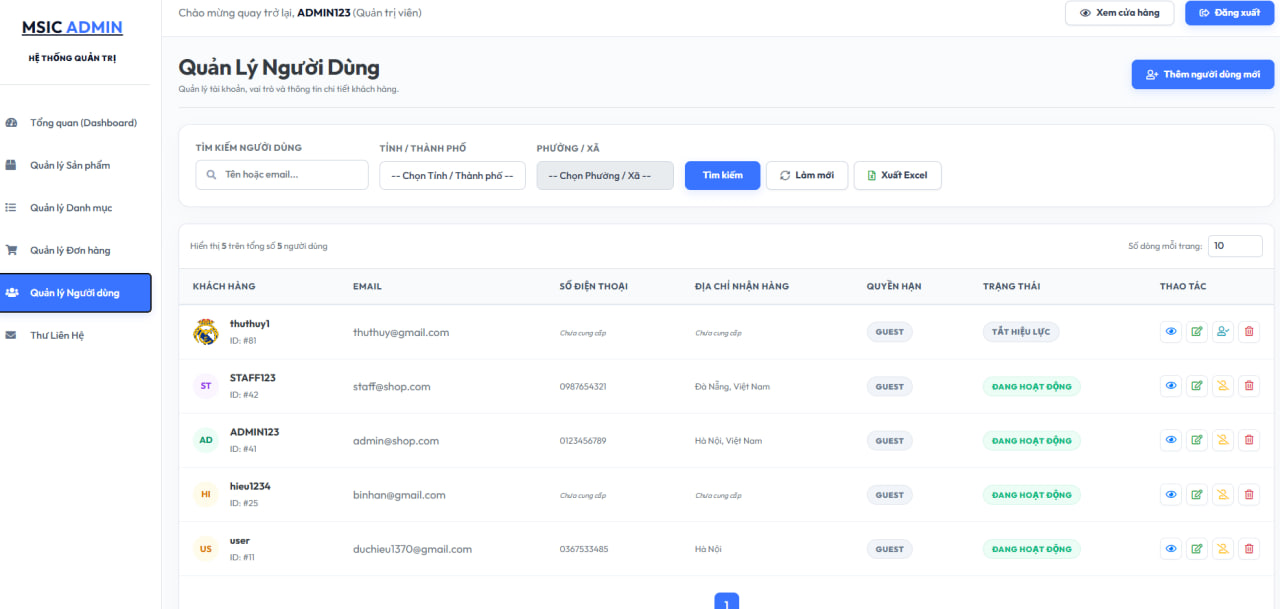Export list with Xuất Excel button
The width and height of the screenshot is (1280, 609).
point(898,175)
